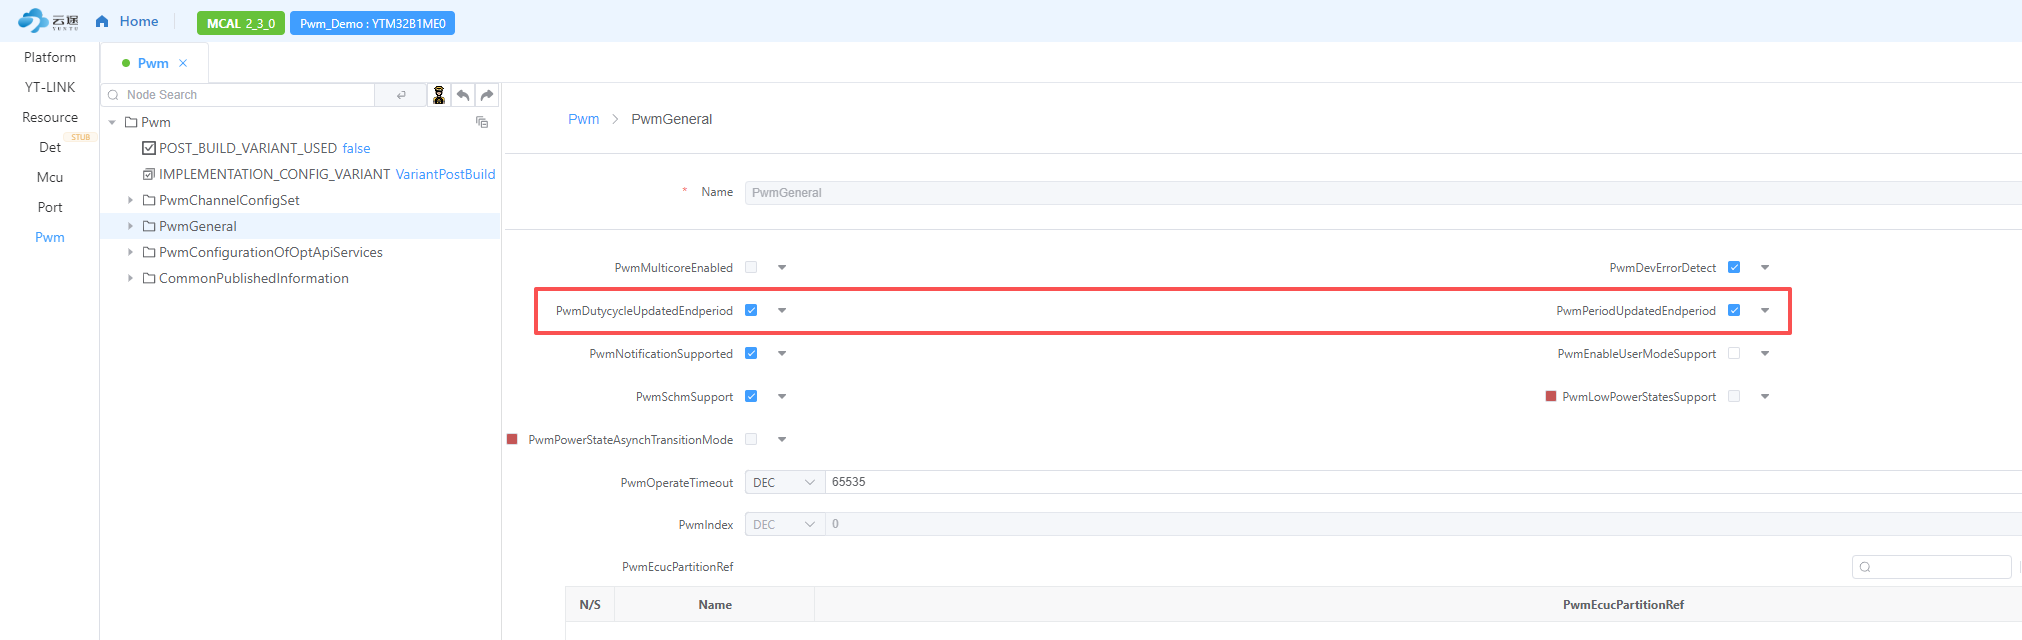Open dropdown arrow next to PwmPeriodUpdatedEndperiod
Viewport: 2022px width, 640px height.
coord(1765,310)
